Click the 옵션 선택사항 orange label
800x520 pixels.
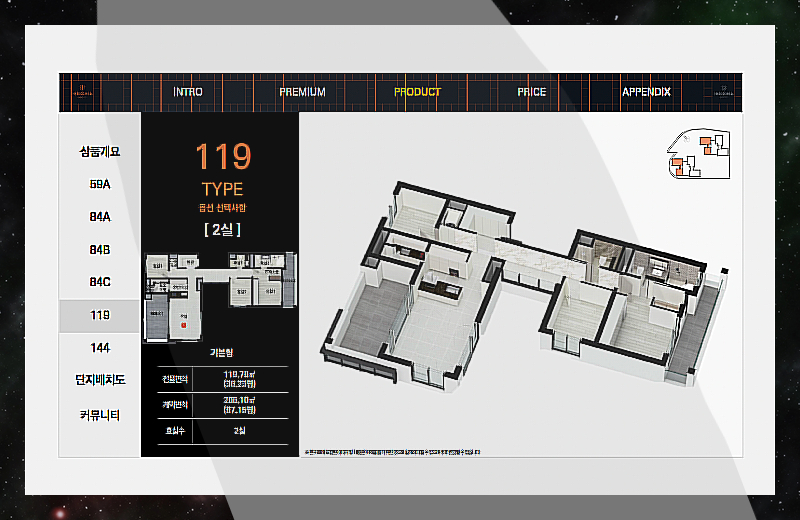[222, 208]
